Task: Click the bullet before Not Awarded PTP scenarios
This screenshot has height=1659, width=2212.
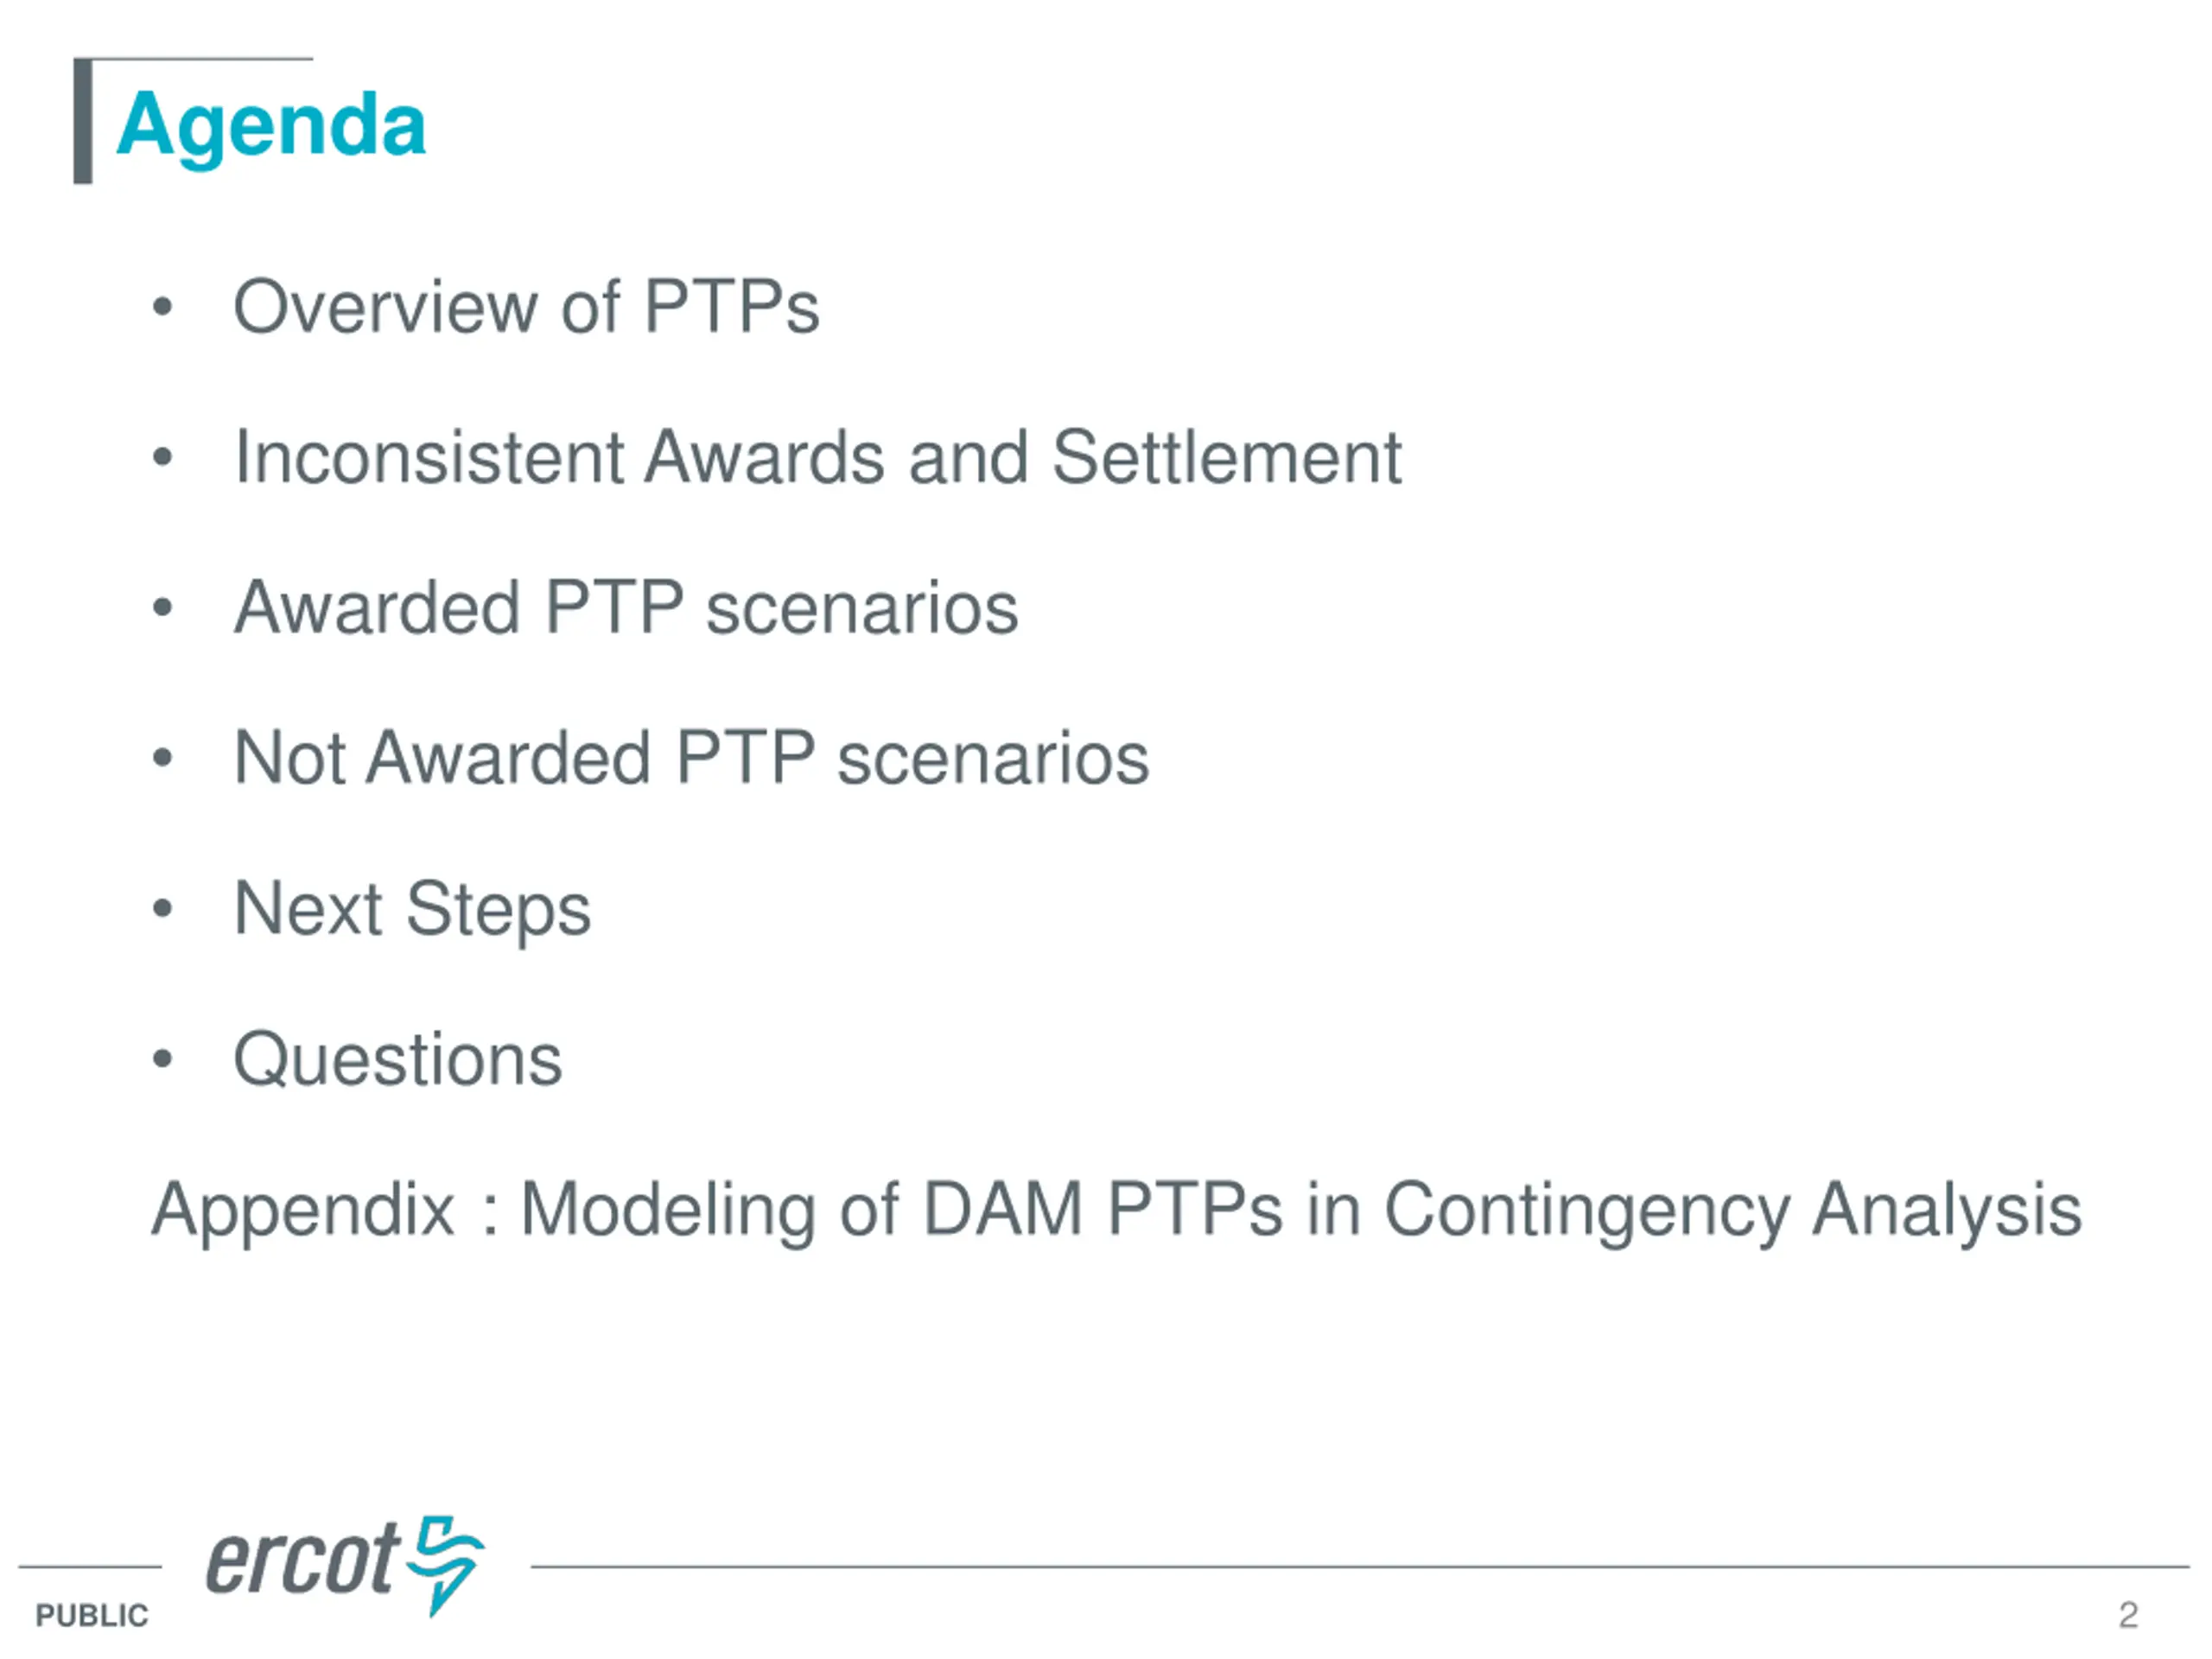Action: [162, 758]
